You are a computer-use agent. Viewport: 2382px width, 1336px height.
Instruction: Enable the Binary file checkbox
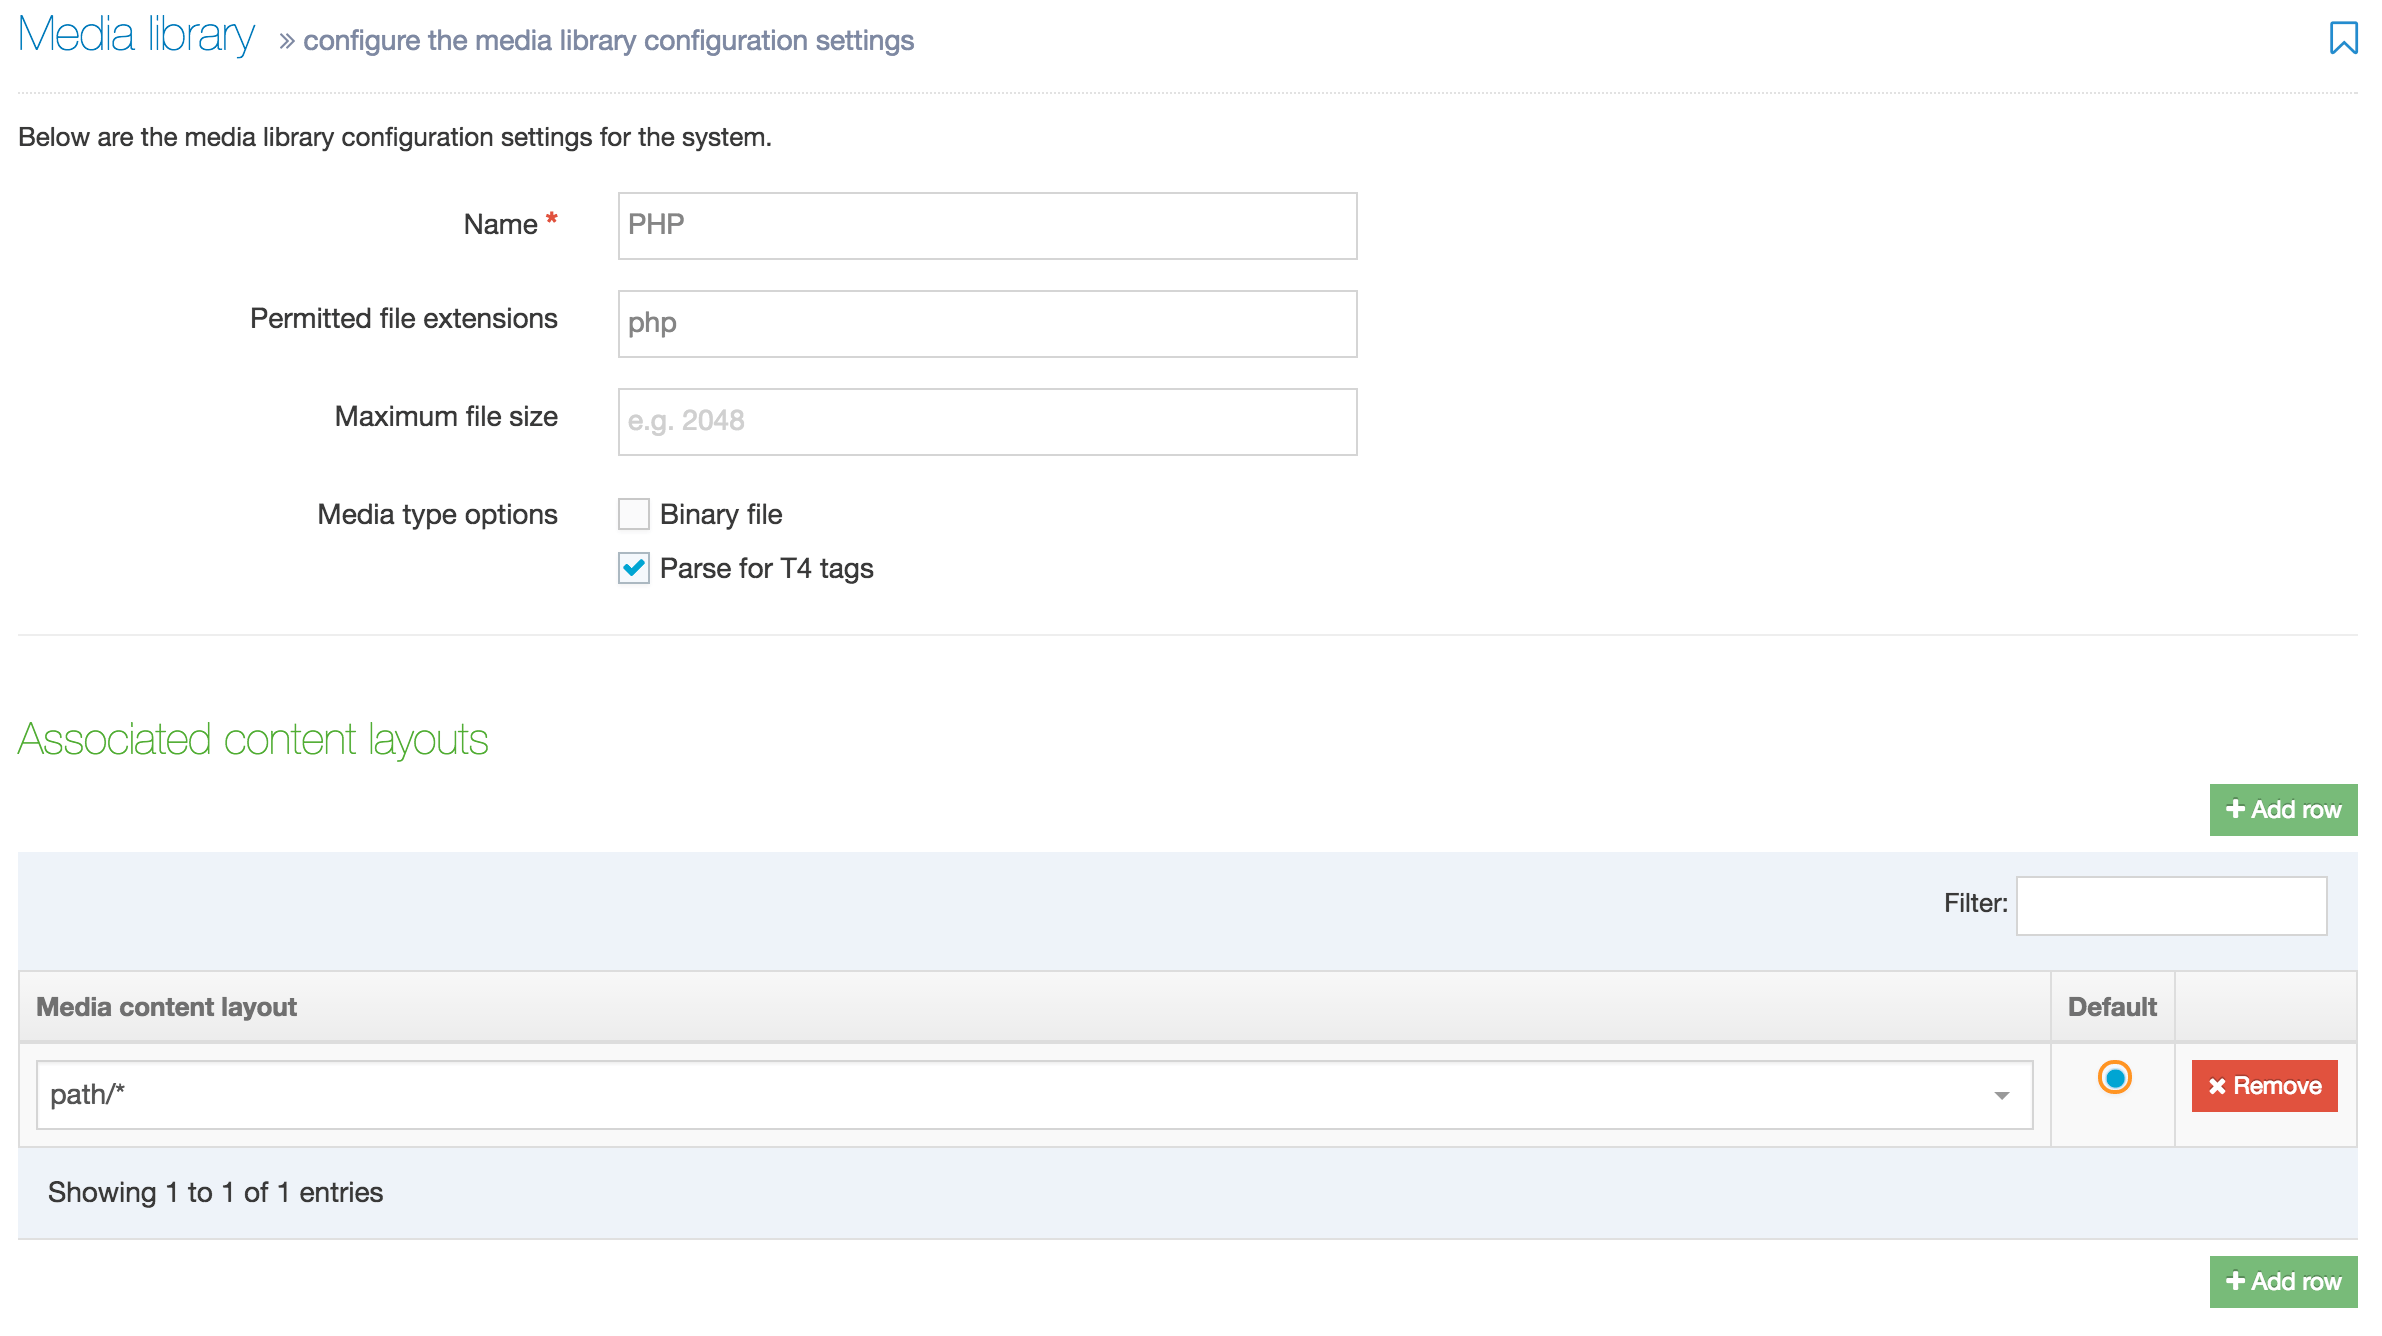634,514
